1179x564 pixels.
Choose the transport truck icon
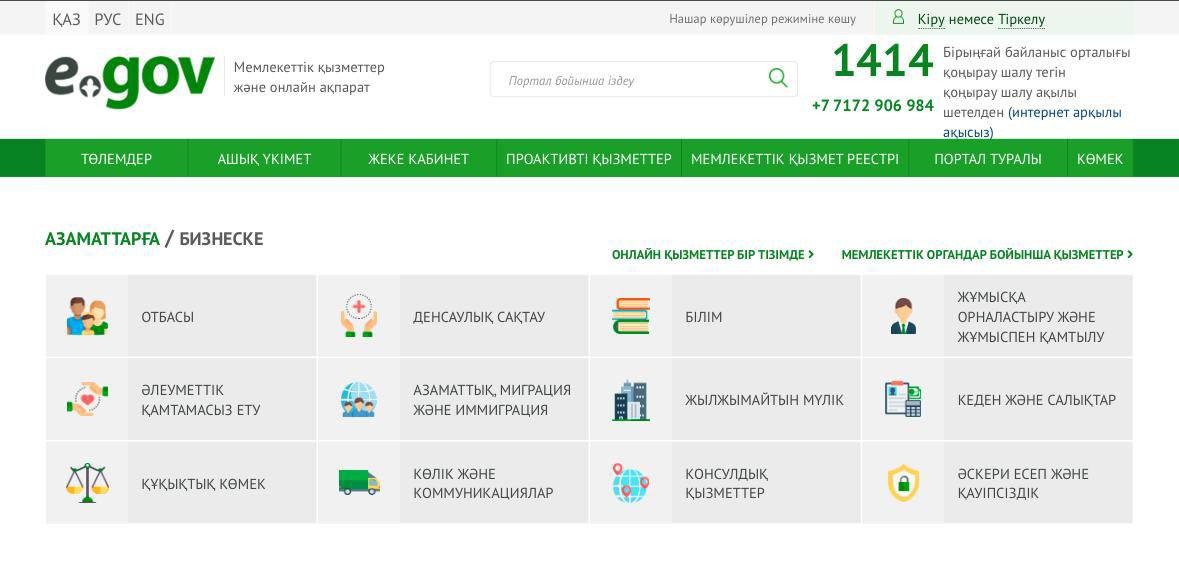tap(359, 482)
